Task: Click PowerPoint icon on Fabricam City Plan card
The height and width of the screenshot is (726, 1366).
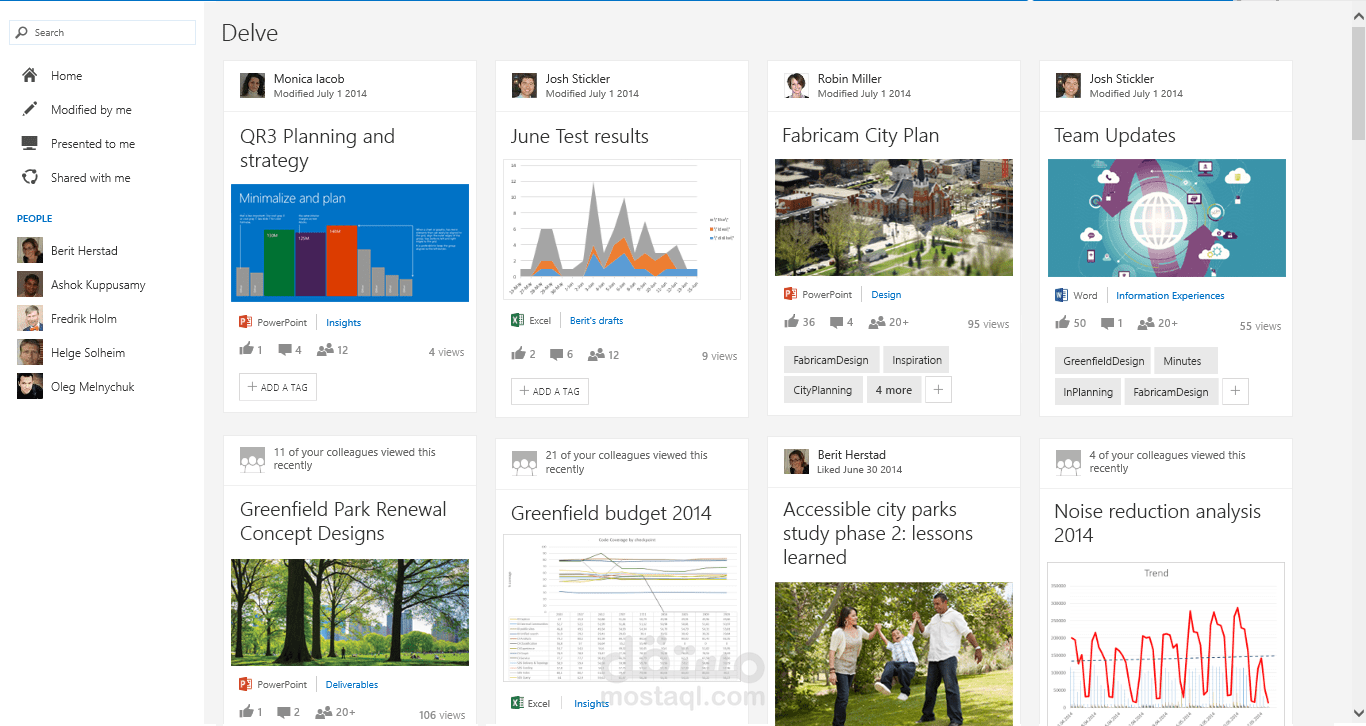Action: coord(790,294)
